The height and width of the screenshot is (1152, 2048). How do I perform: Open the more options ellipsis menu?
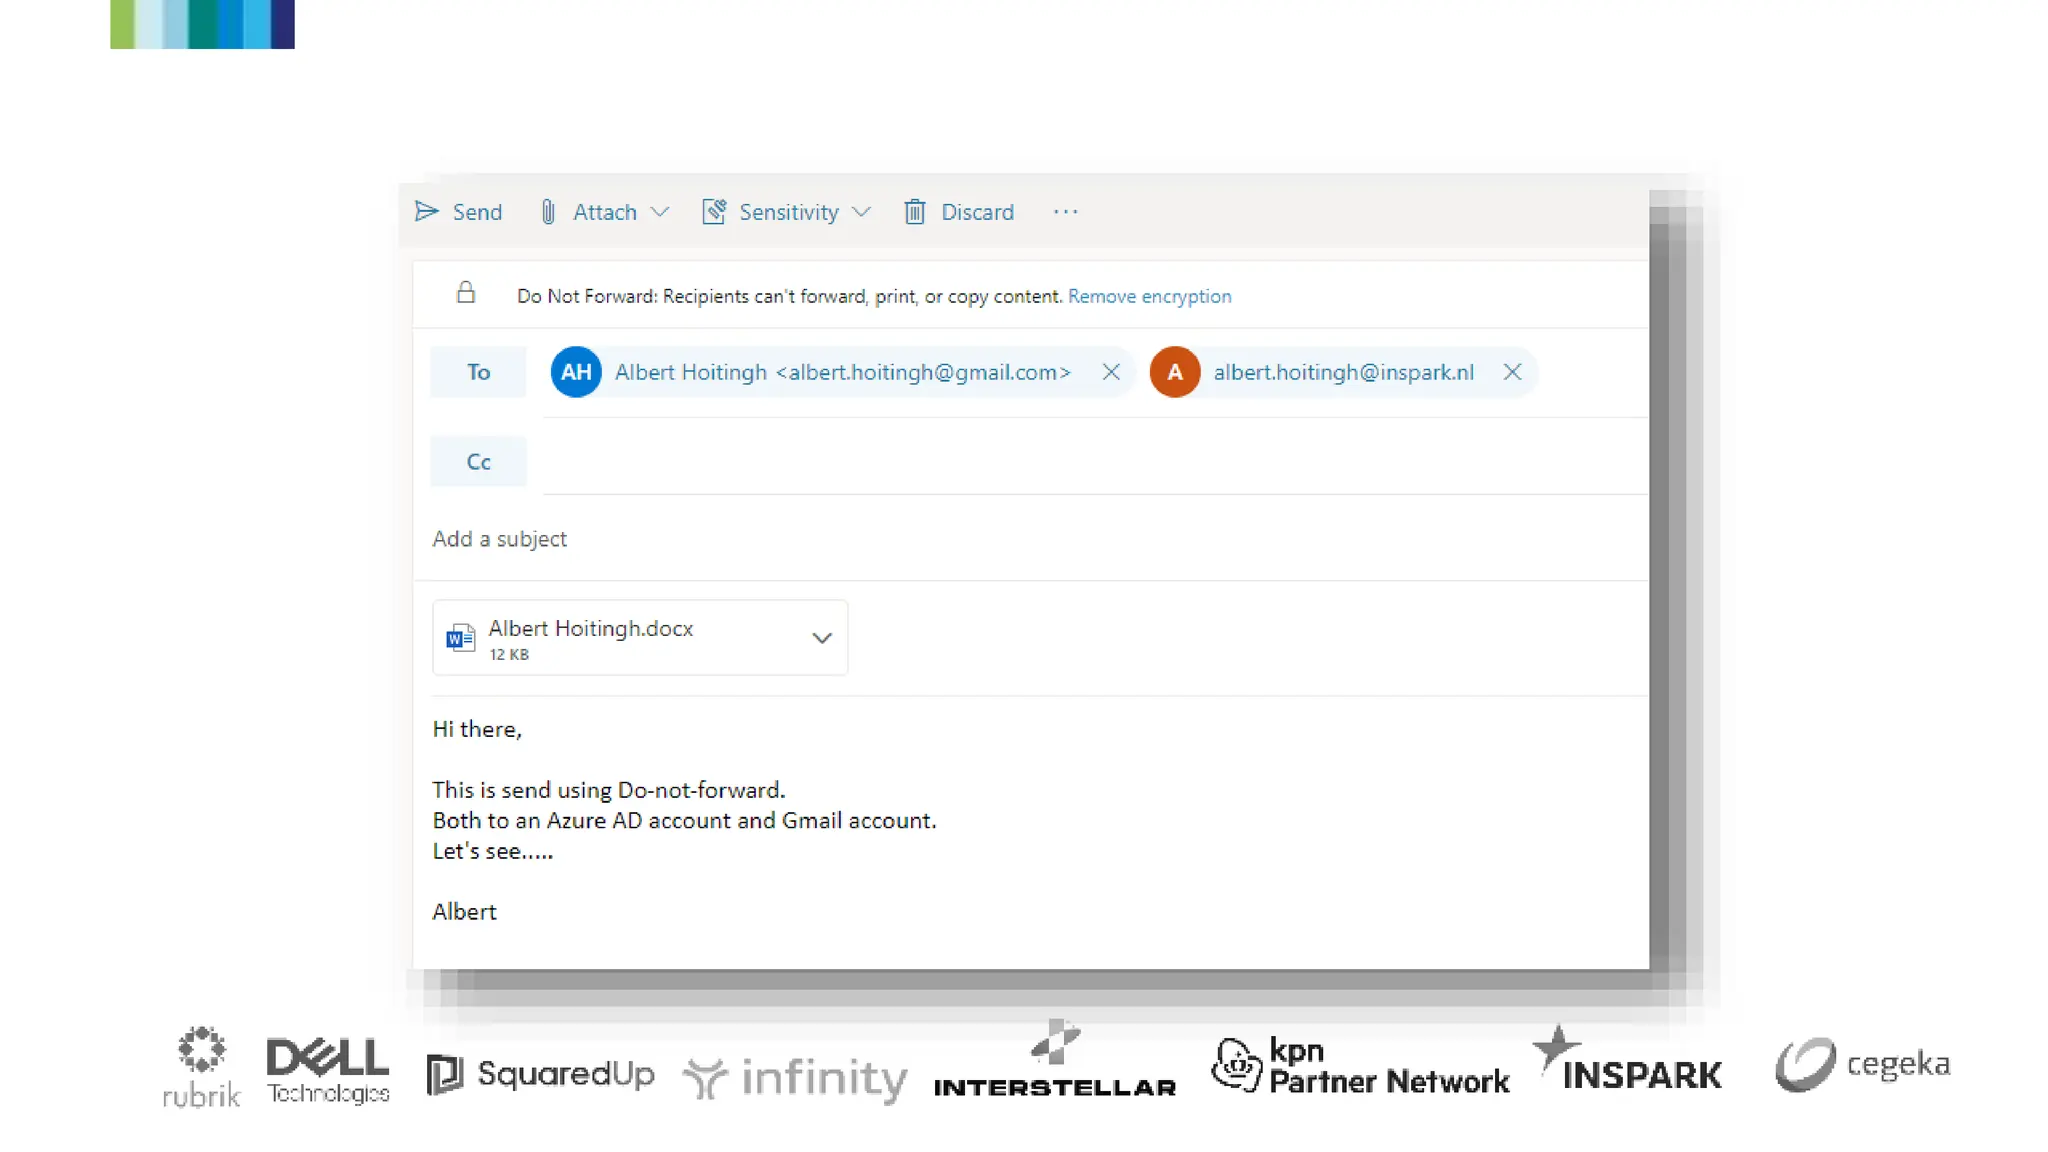click(x=1065, y=211)
